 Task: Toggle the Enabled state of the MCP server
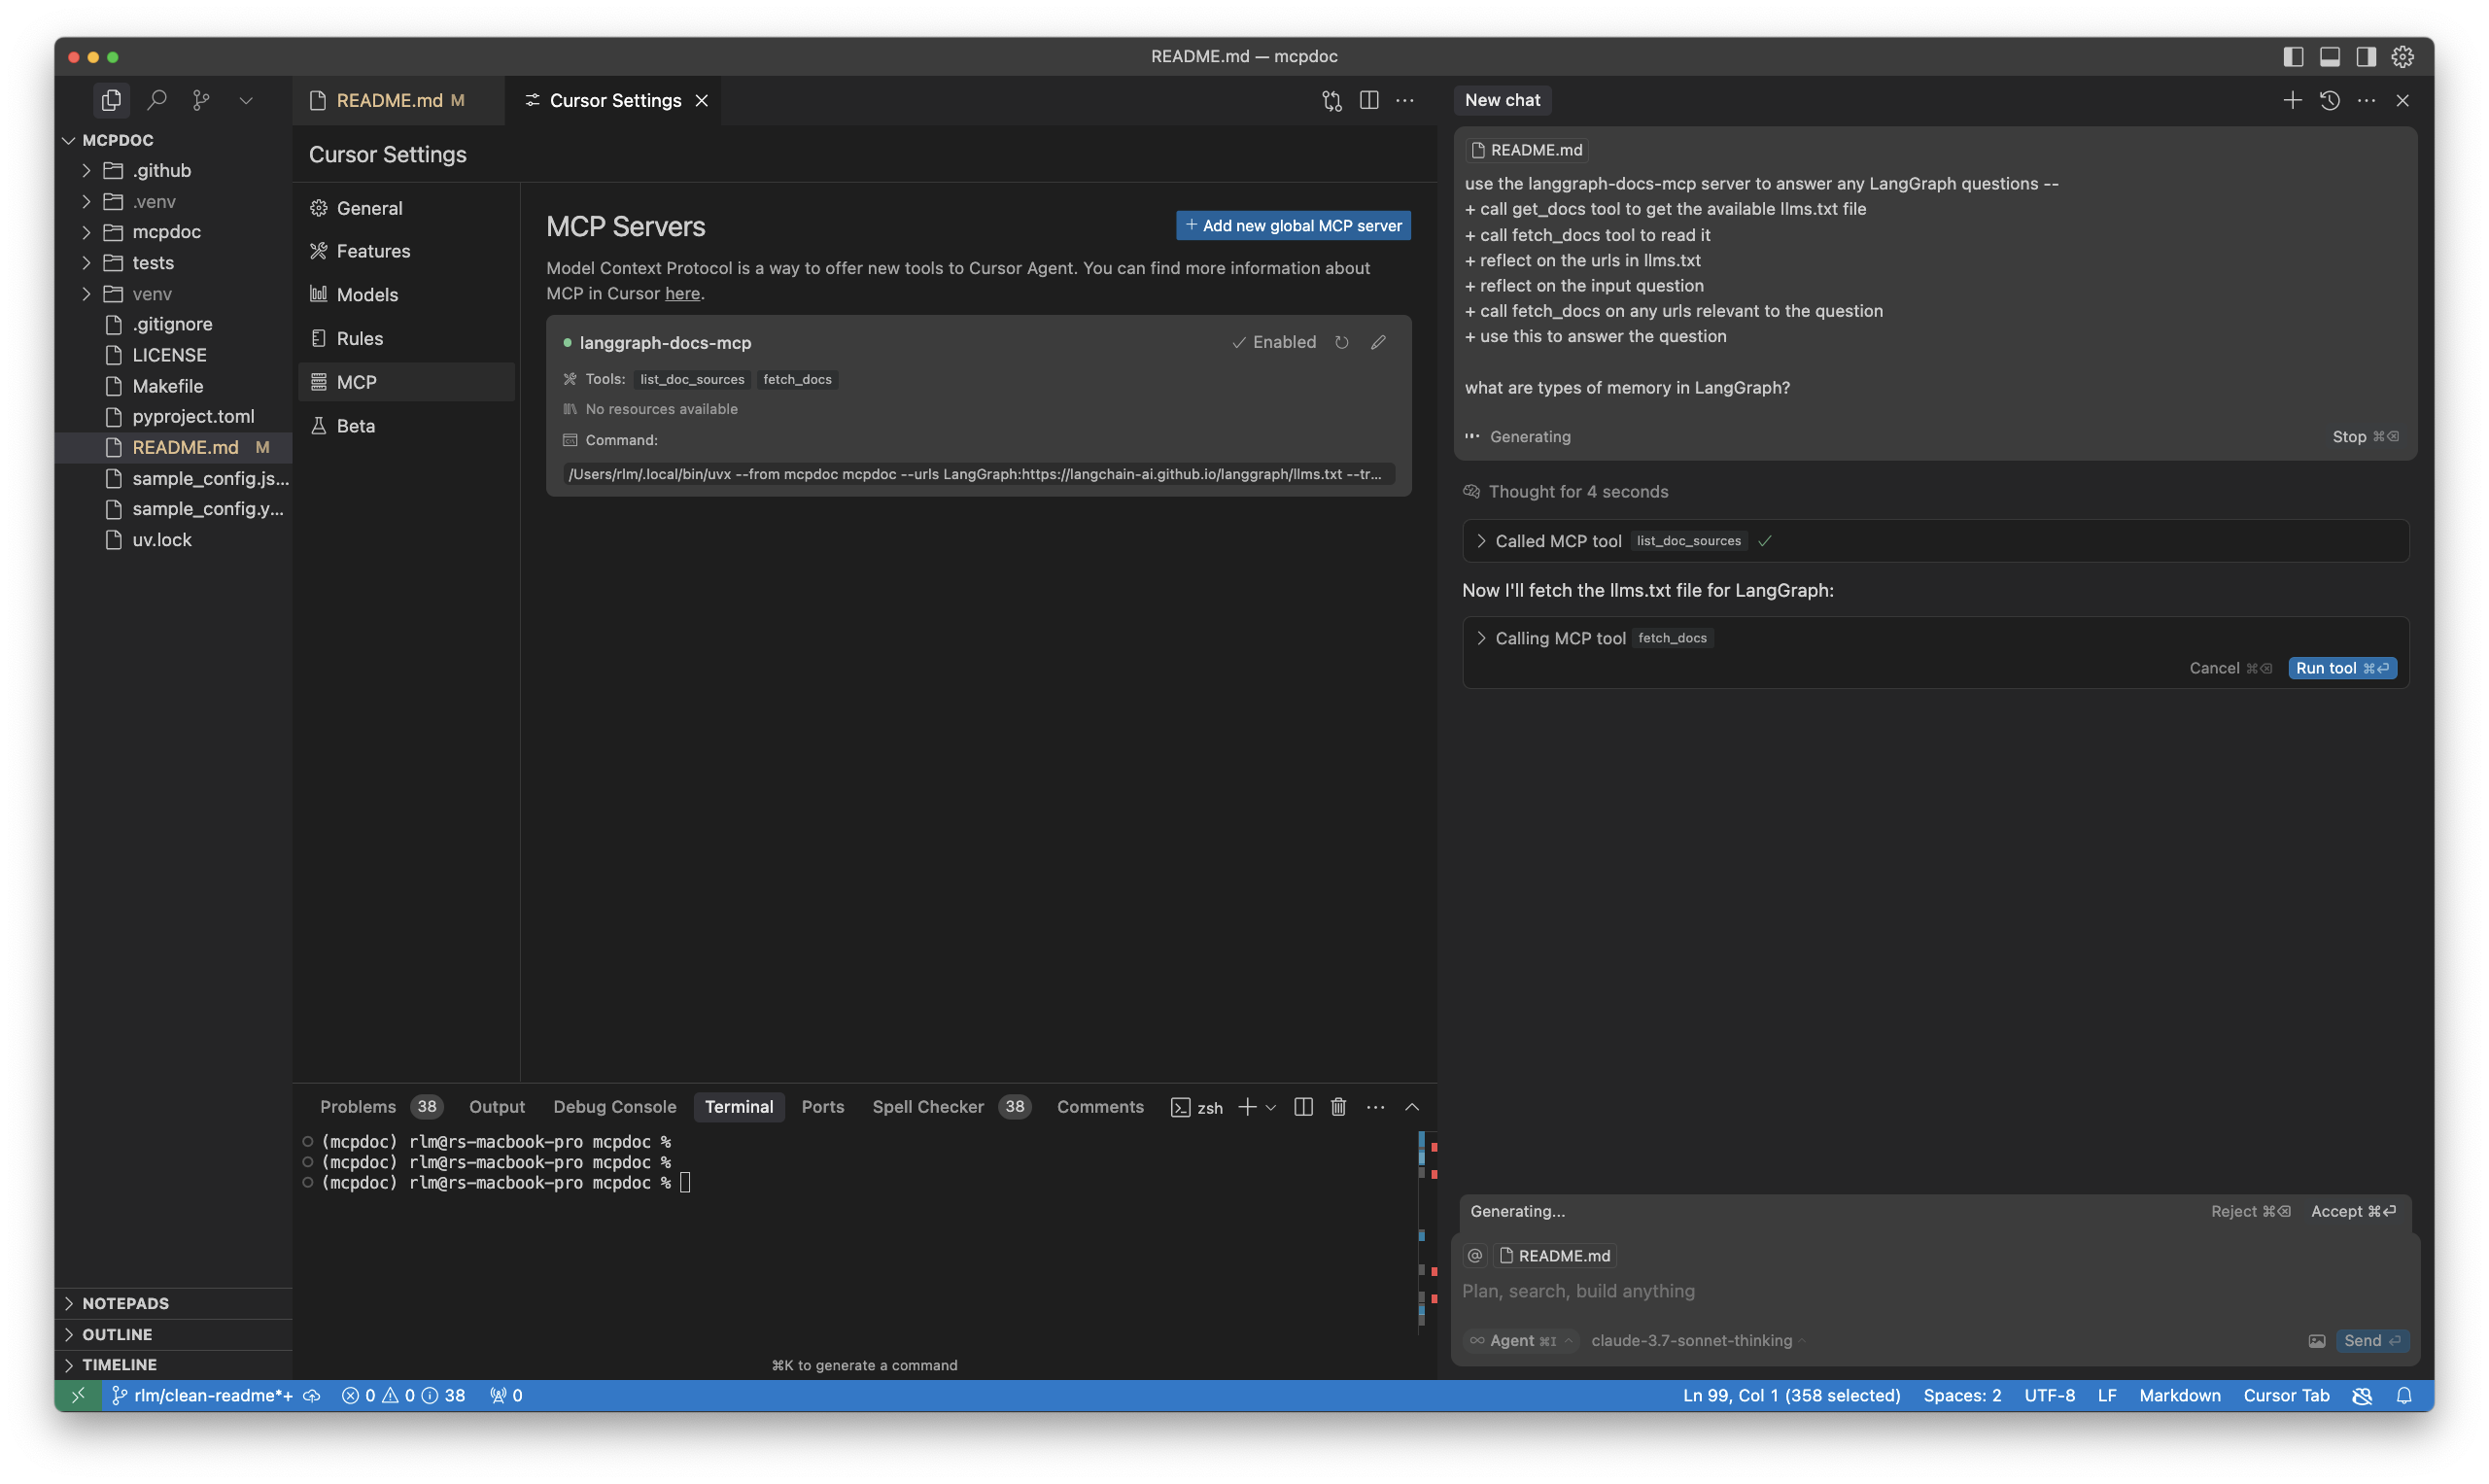[x=1274, y=342]
